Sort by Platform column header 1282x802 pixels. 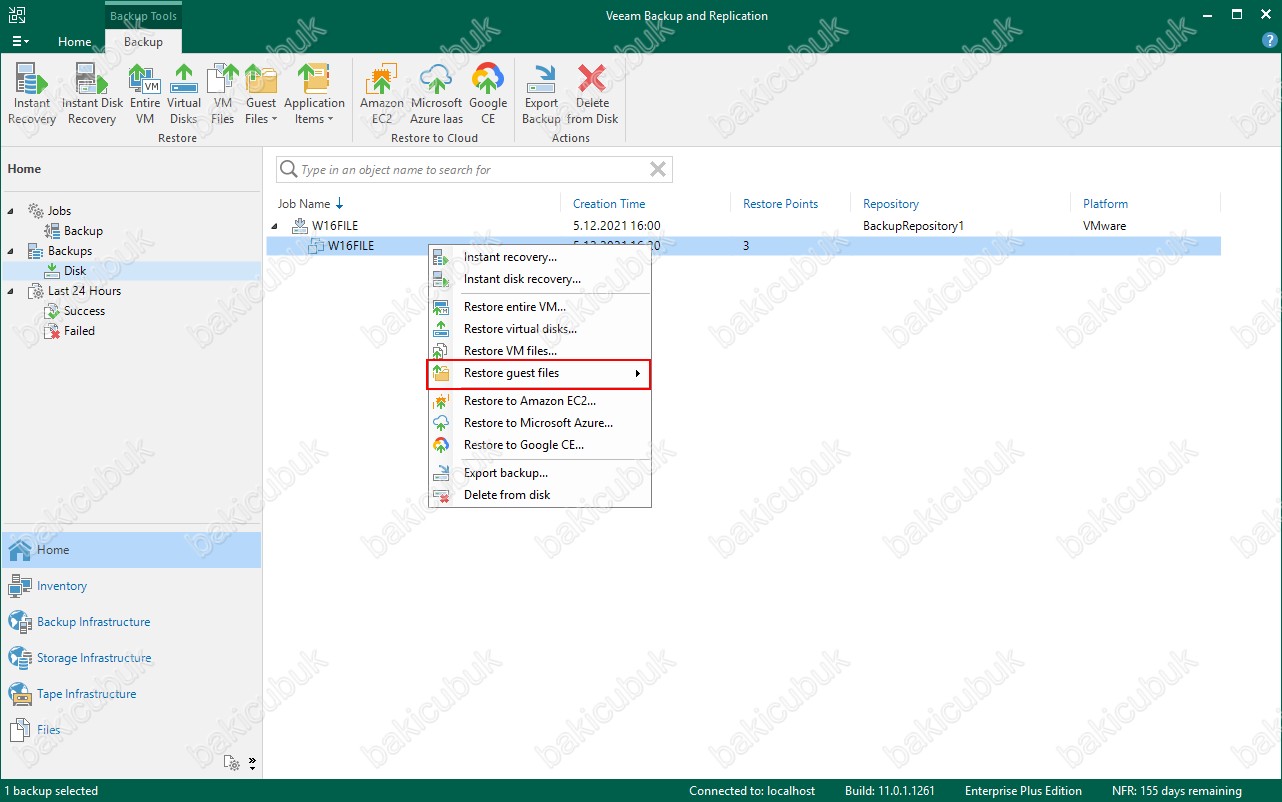point(1105,204)
